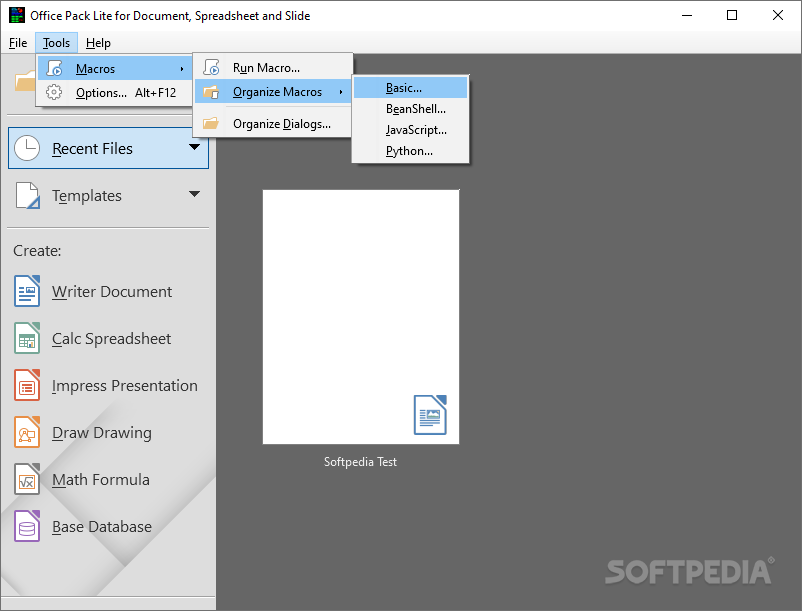Open the File menu

[x=18, y=43]
